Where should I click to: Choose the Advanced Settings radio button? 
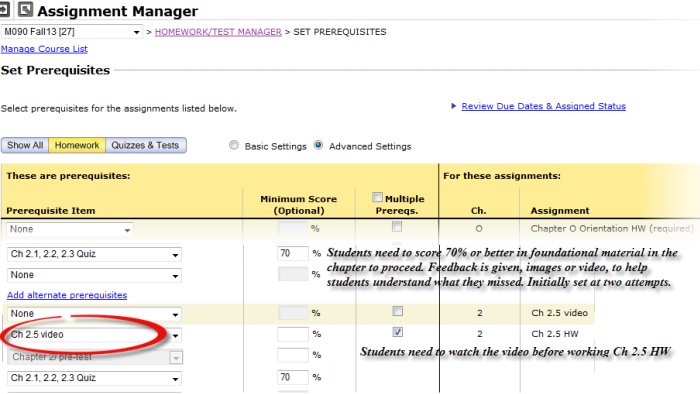[x=318, y=145]
